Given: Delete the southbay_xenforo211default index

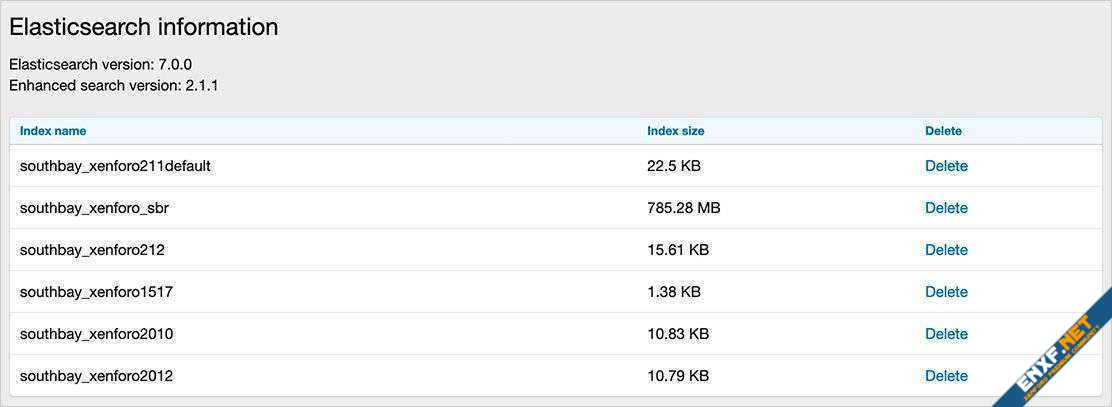Looking at the screenshot, I should [x=946, y=166].
